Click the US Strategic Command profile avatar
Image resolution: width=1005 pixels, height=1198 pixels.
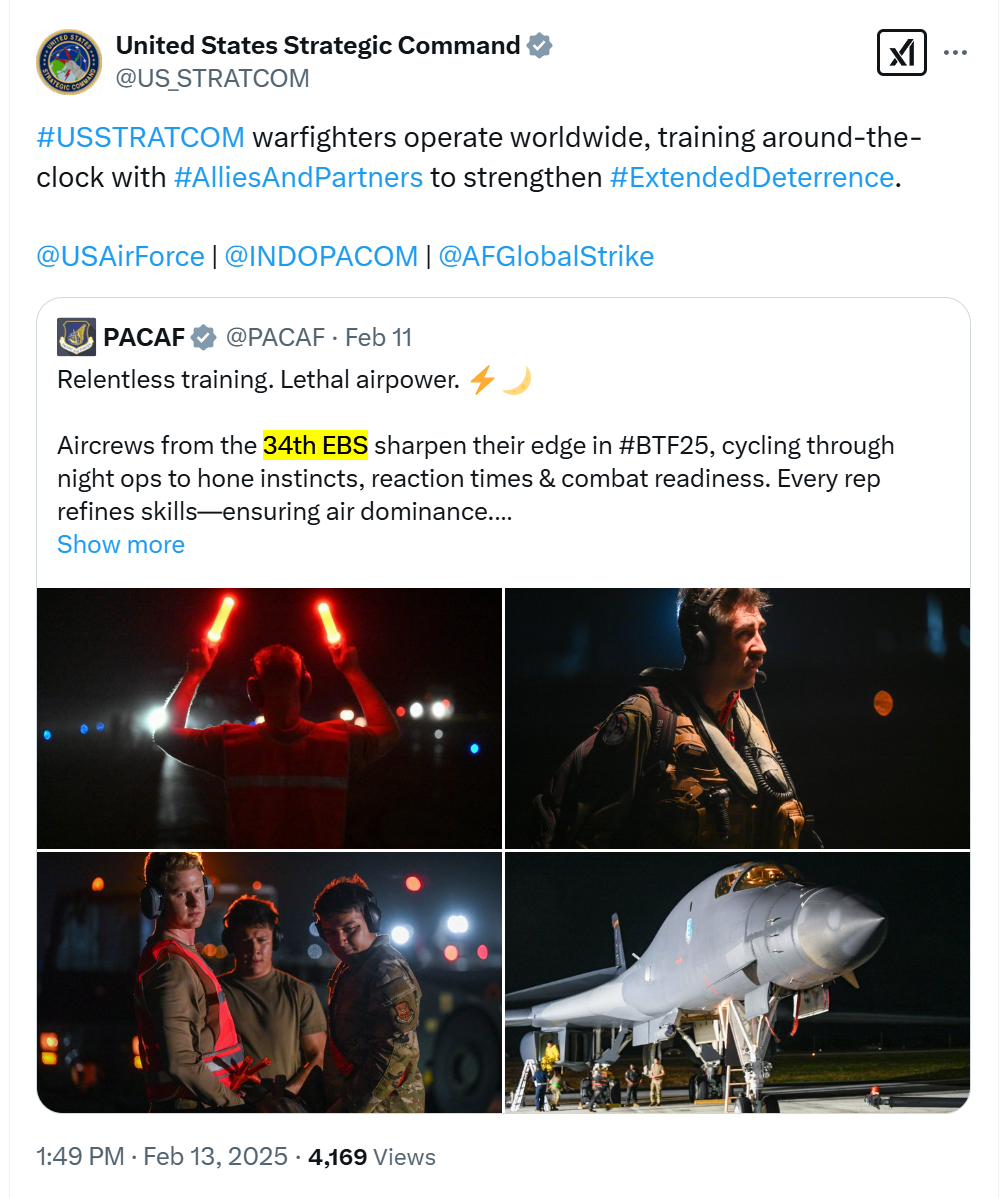click(69, 62)
